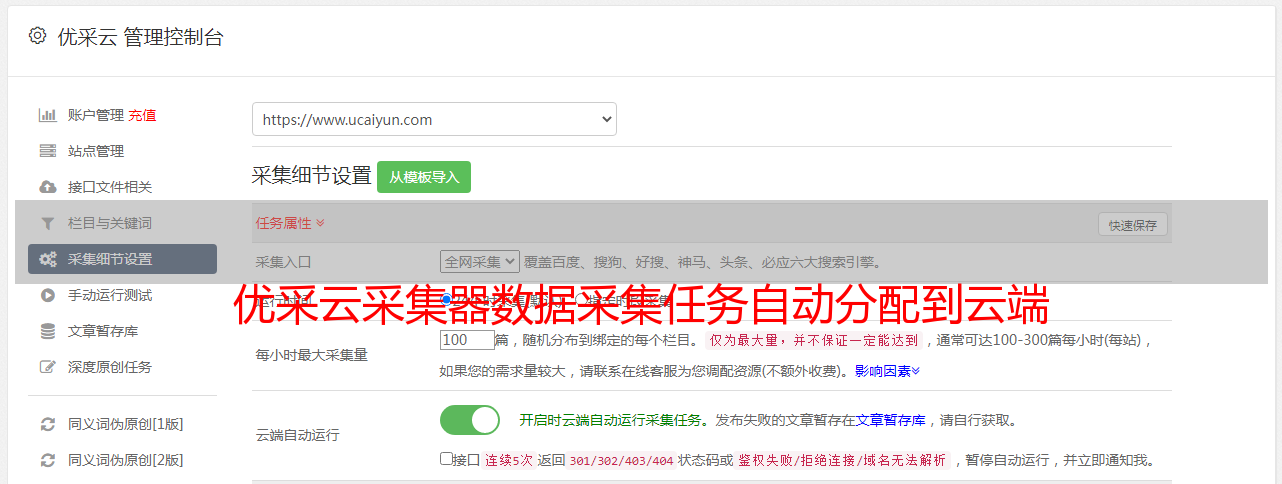Click the pink 仅为最大量，并不保证一定能达到 note
This screenshot has width=1282, height=484.
(814, 340)
